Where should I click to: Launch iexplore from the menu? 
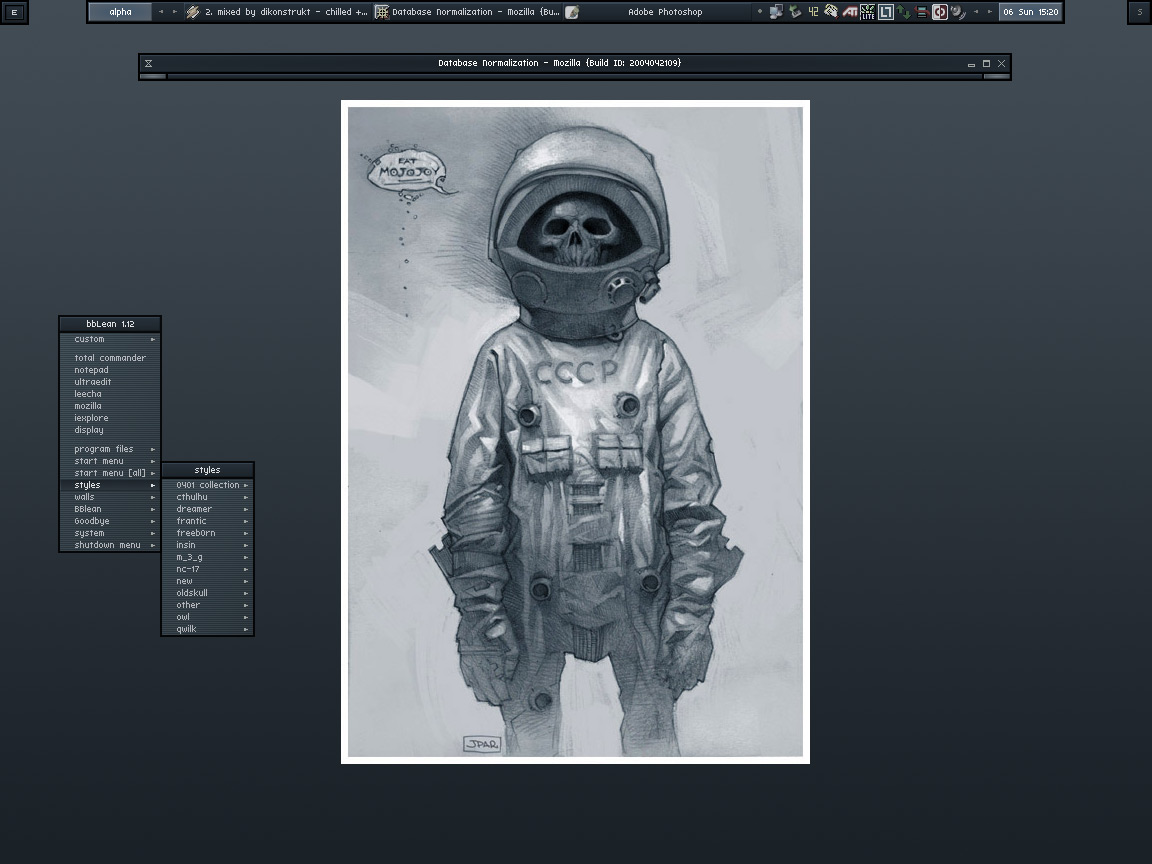(x=110, y=418)
